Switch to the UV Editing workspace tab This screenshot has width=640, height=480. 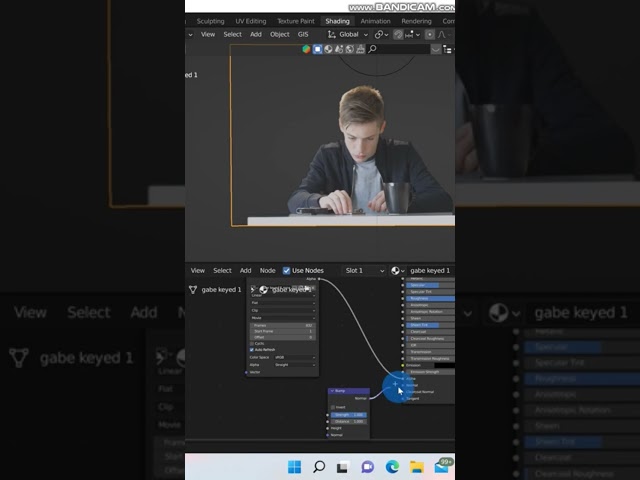click(251, 21)
